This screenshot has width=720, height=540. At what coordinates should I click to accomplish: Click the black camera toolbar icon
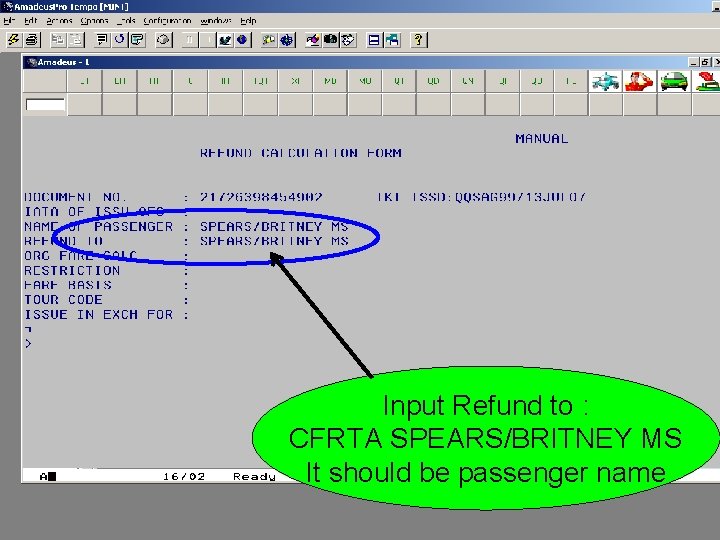[x=330, y=40]
